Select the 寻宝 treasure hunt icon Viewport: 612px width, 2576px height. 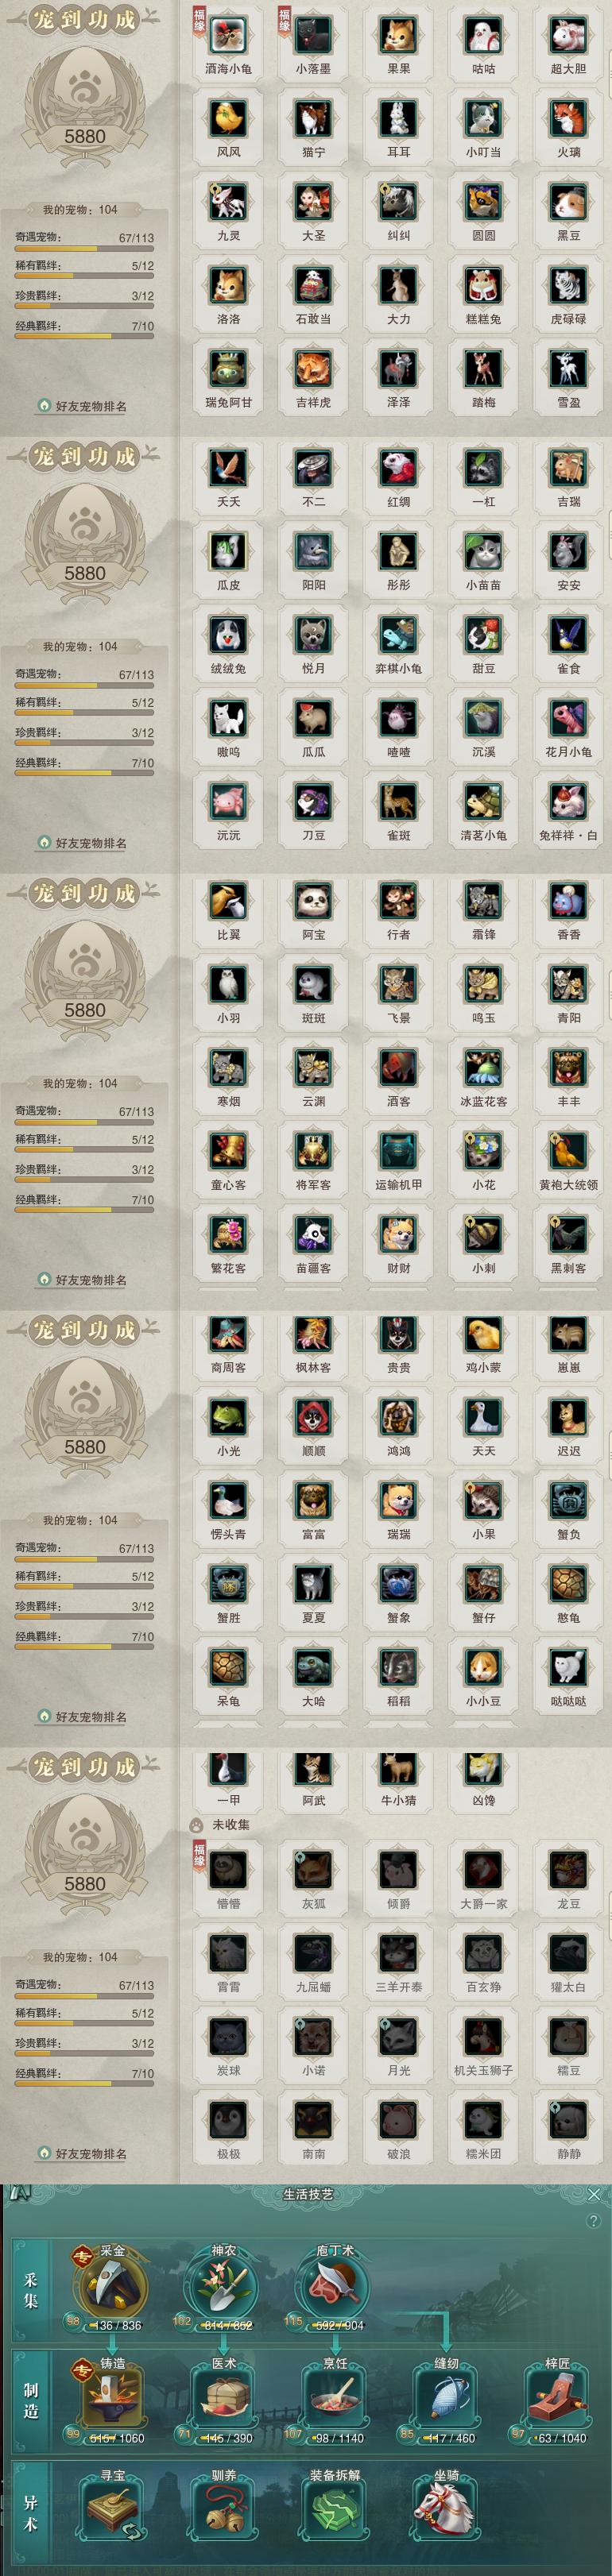(112, 2511)
